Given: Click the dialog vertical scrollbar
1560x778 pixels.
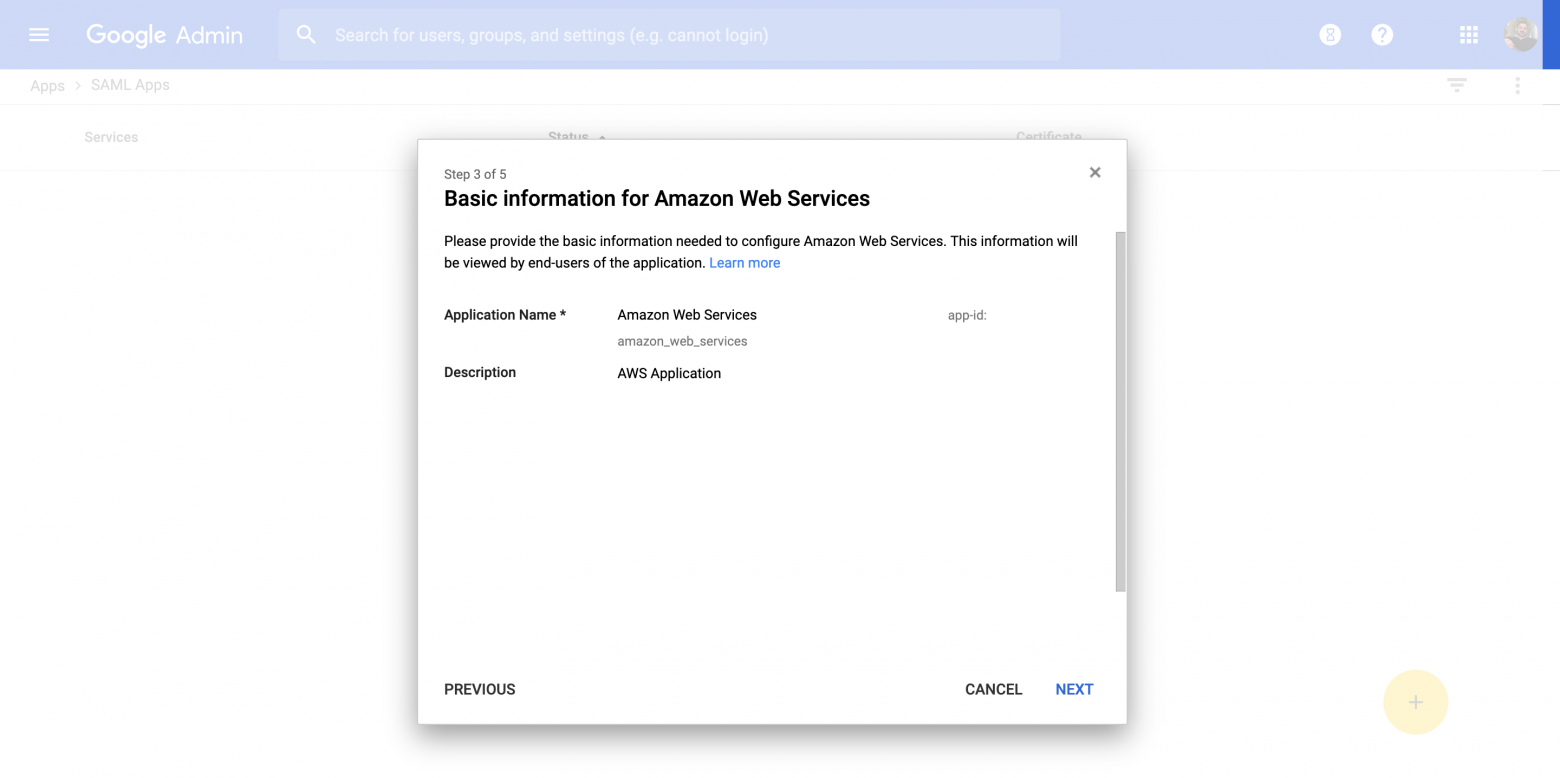Looking at the screenshot, I should (1120, 411).
